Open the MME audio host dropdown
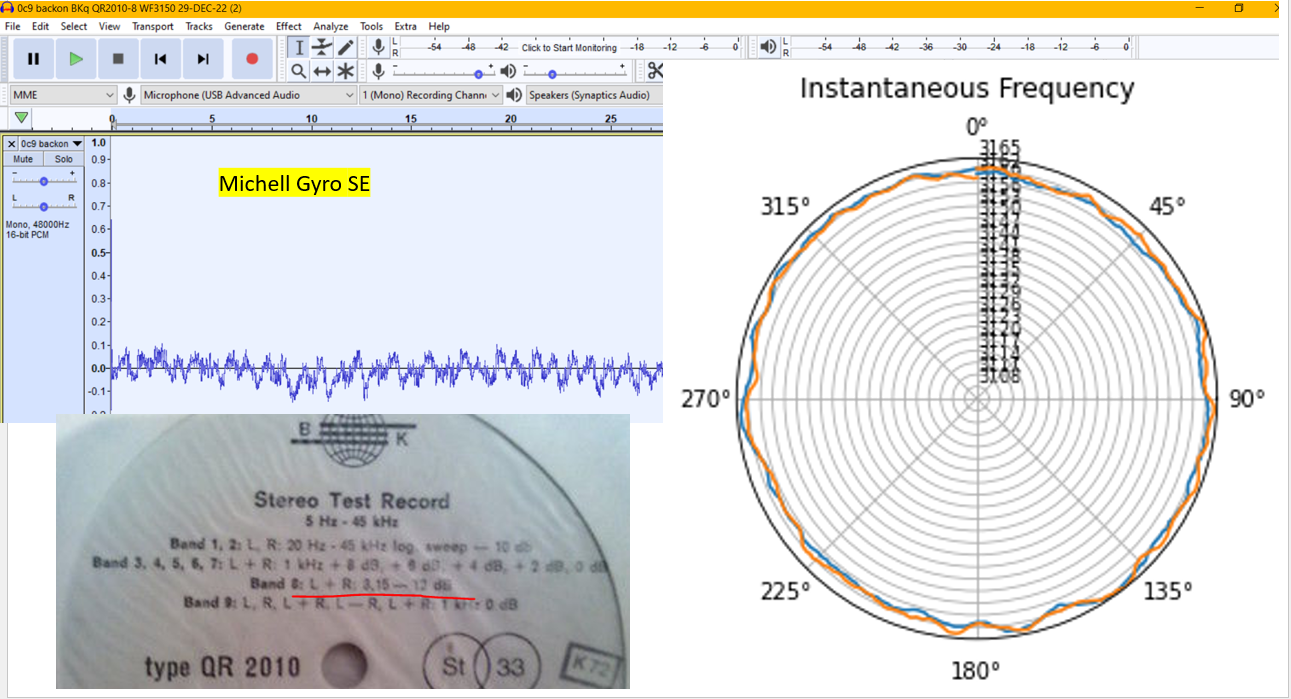Viewport: 1291px width, 699px height. (64, 95)
